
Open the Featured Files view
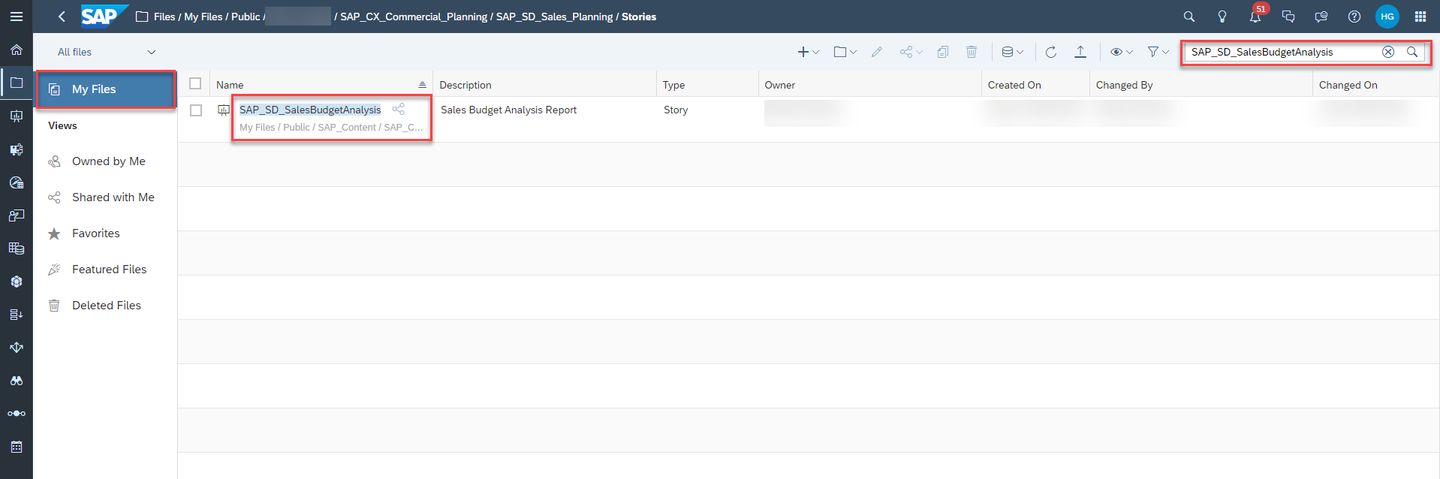pos(109,269)
